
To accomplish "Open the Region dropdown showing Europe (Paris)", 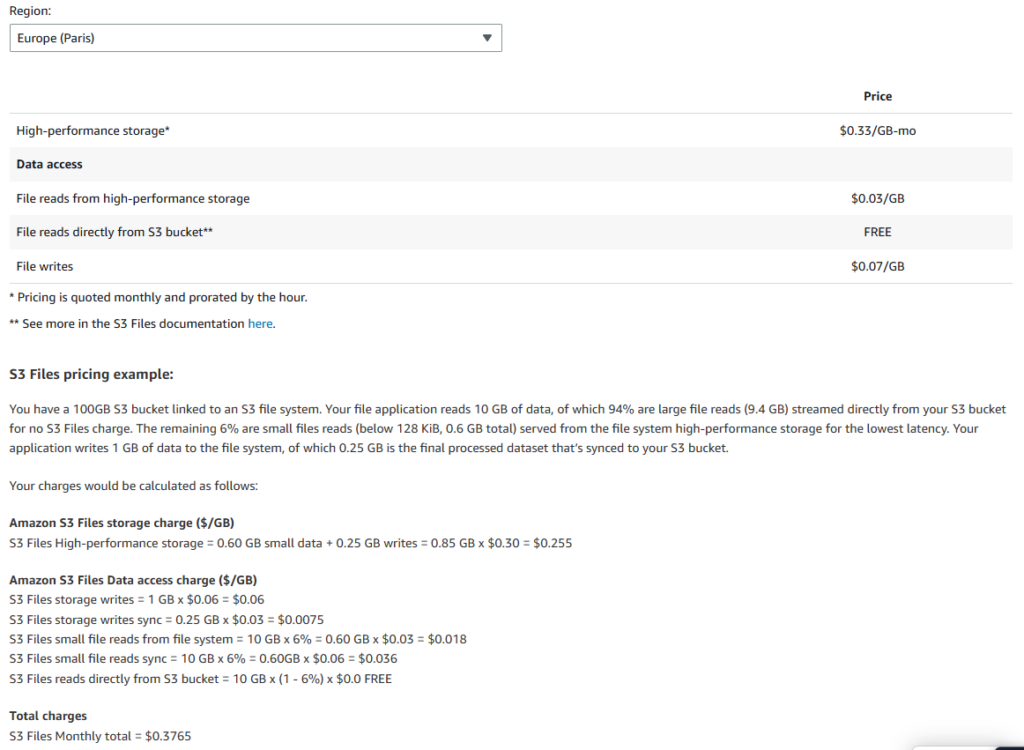I will pyautogui.click(x=255, y=38).
